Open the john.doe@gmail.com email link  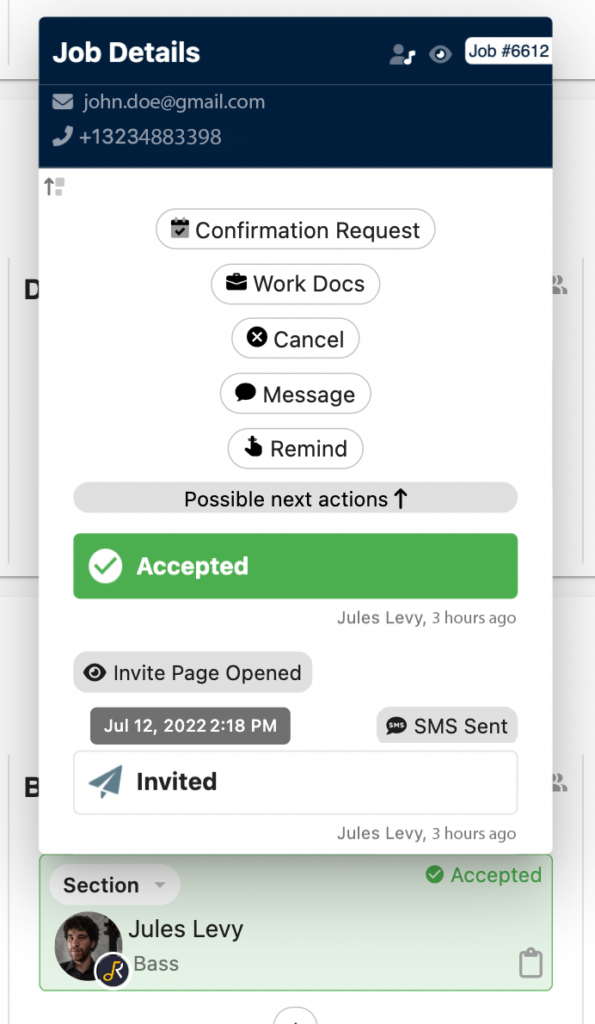[174, 102]
